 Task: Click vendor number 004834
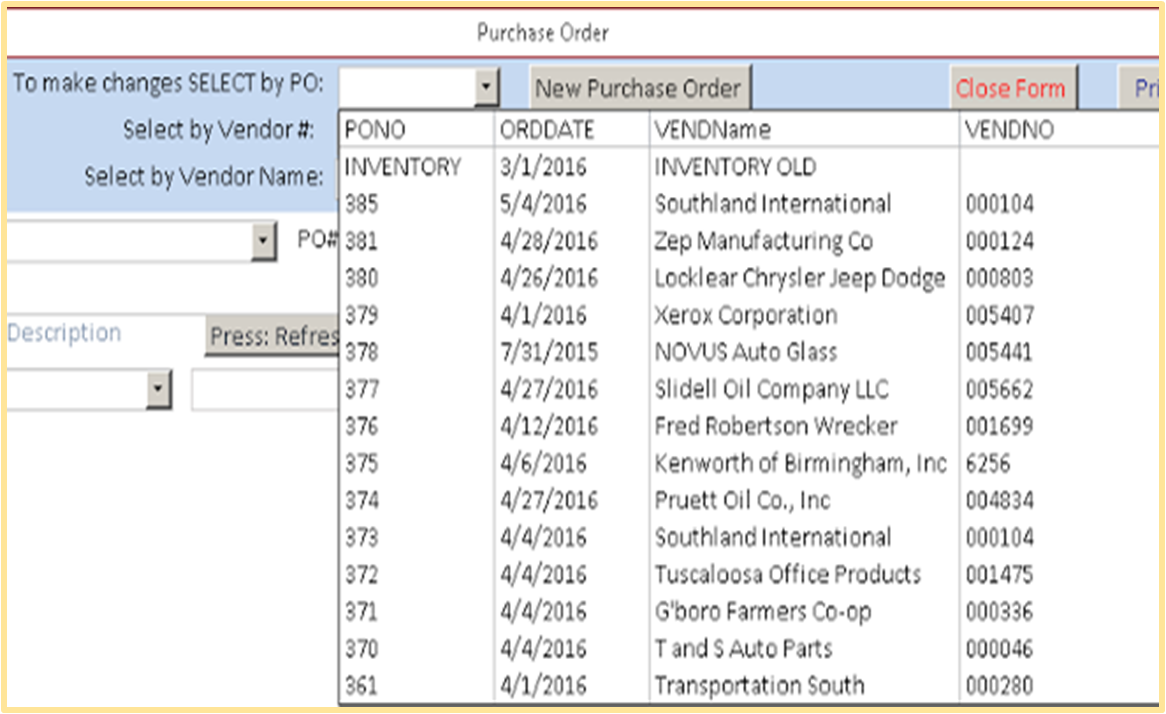click(x=1000, y=501)
